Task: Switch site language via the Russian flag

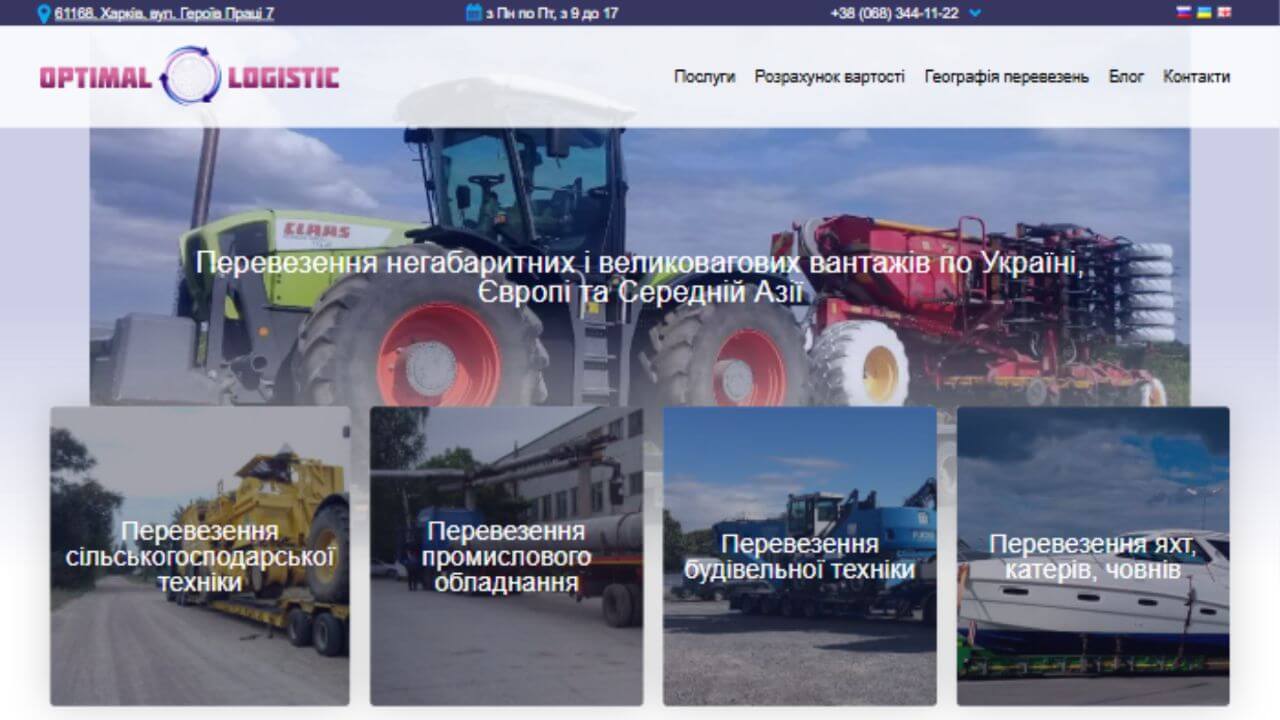Action: 1186,13
